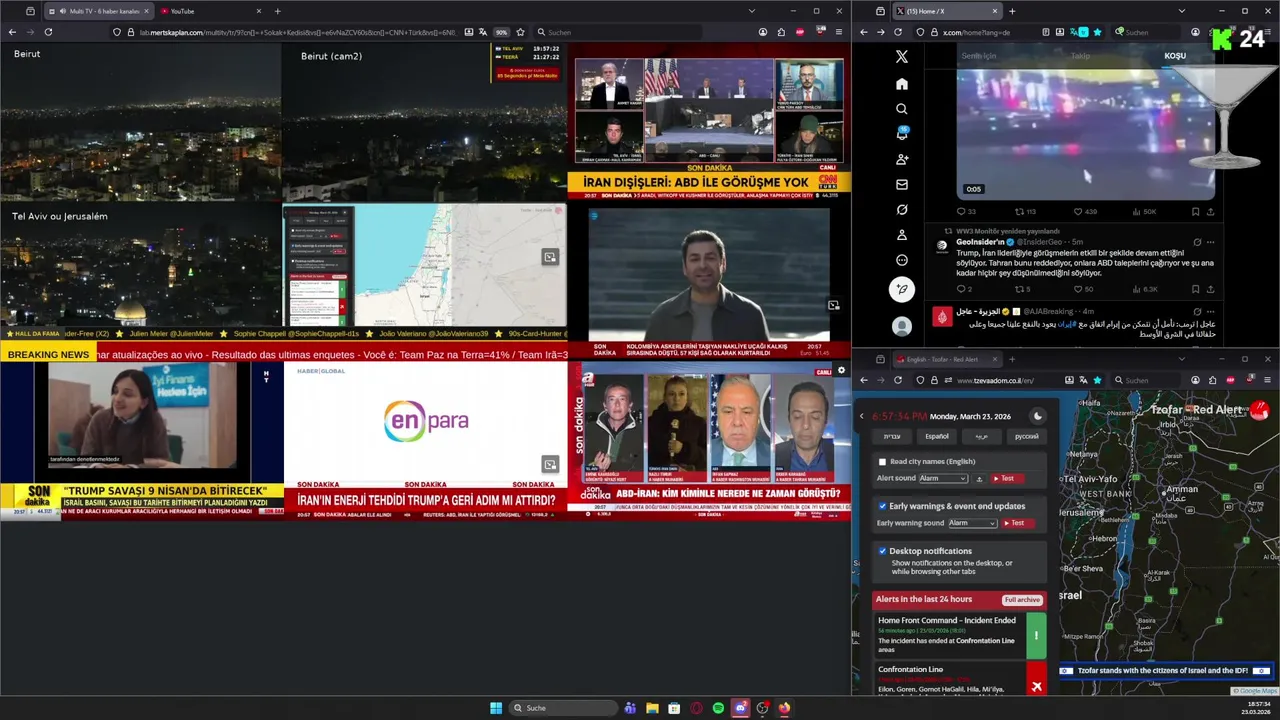Open Home Front Command Incident Ended alert

tap(960, 635)
